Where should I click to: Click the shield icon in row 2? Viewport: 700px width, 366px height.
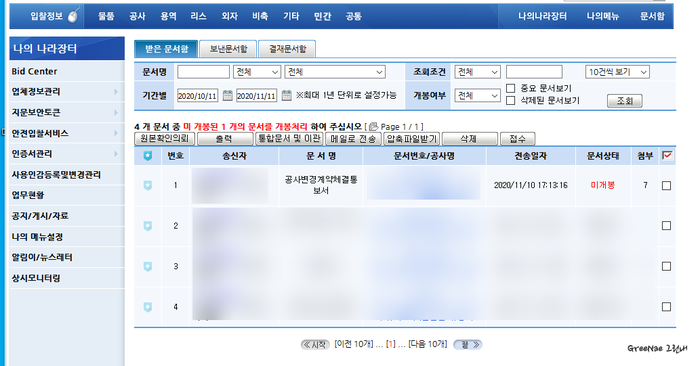pos(148,226)
